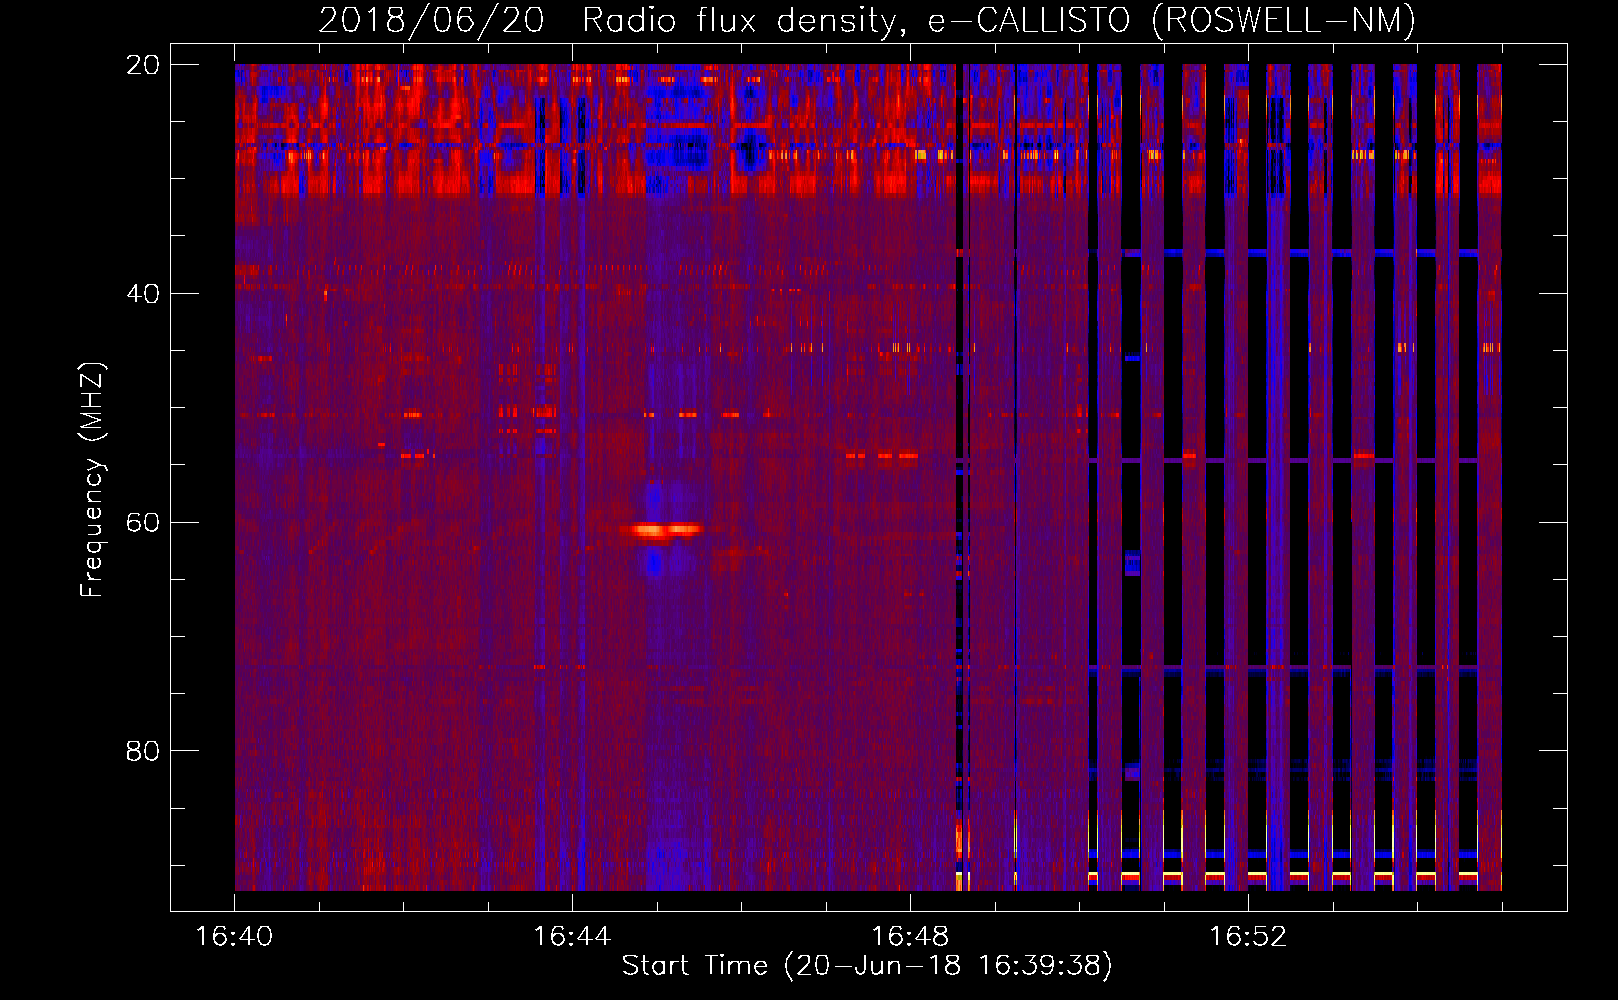Viewport: 1618px width, 1000px height.
Task: Select the 16:48 time tick label
Action: [x=910, y=937]
